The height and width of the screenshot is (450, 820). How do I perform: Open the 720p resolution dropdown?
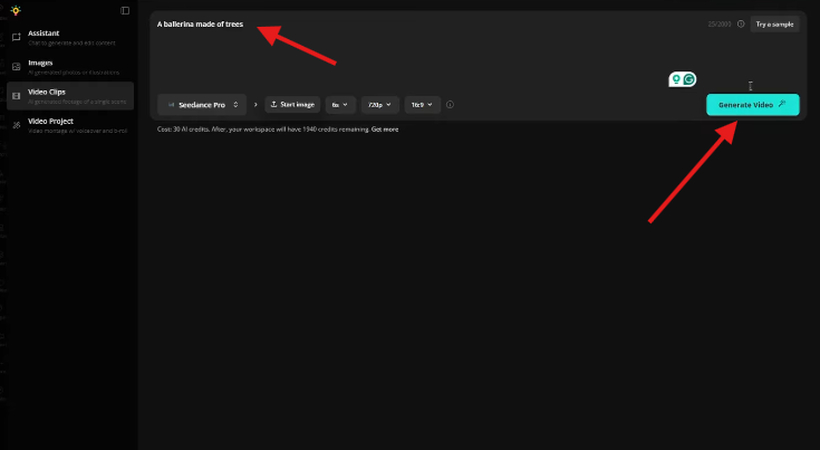pos(380,105)
